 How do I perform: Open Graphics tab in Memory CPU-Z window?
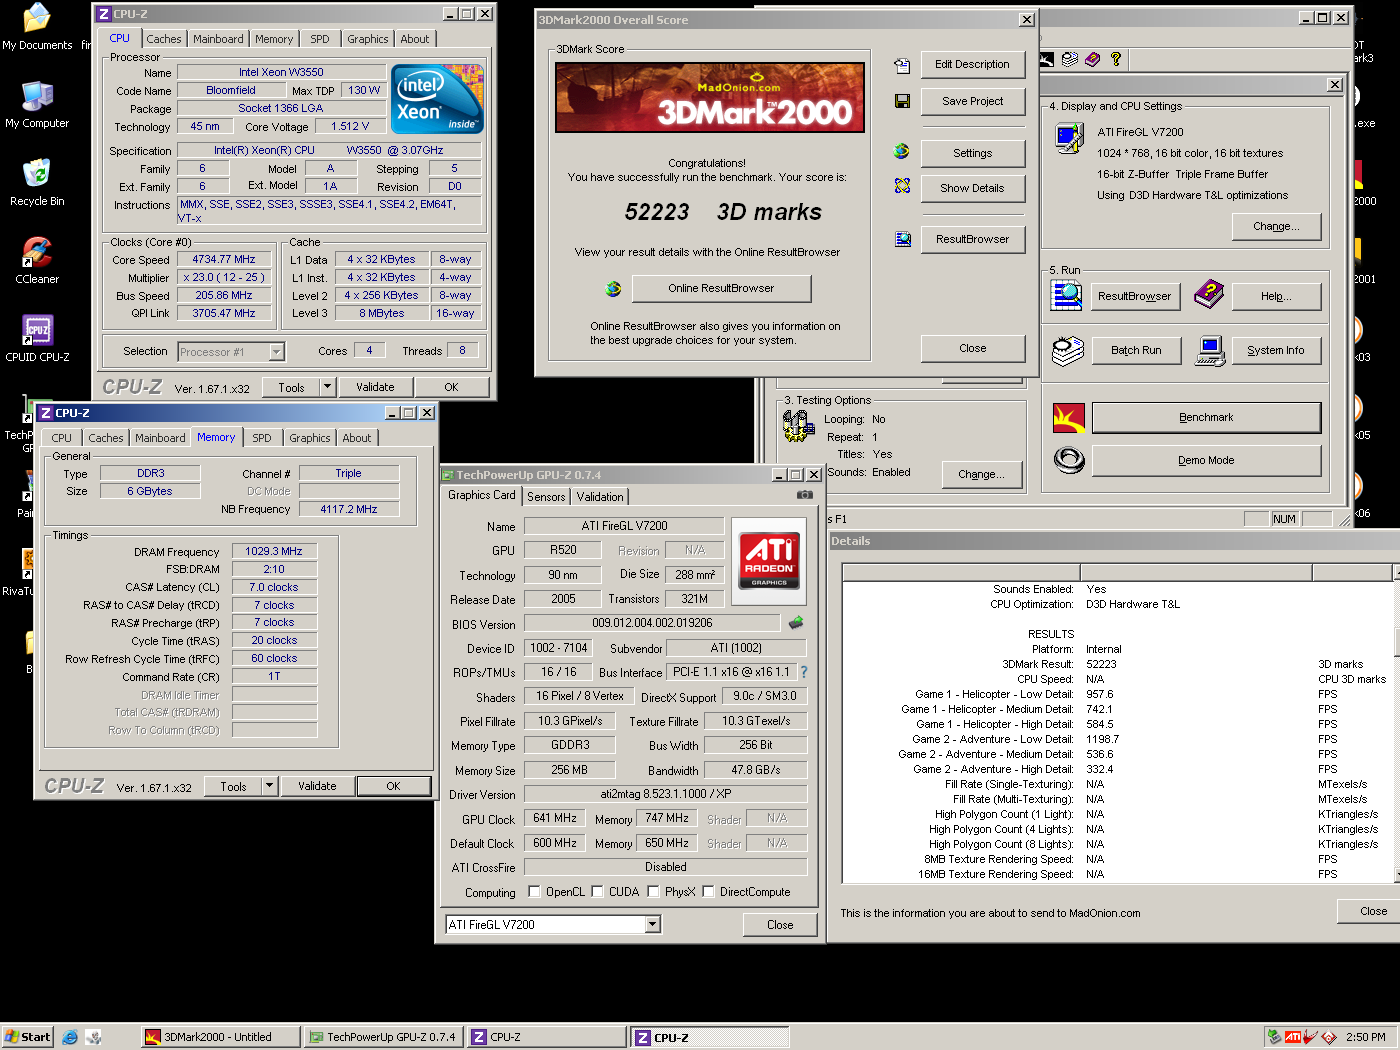[310, 438]
